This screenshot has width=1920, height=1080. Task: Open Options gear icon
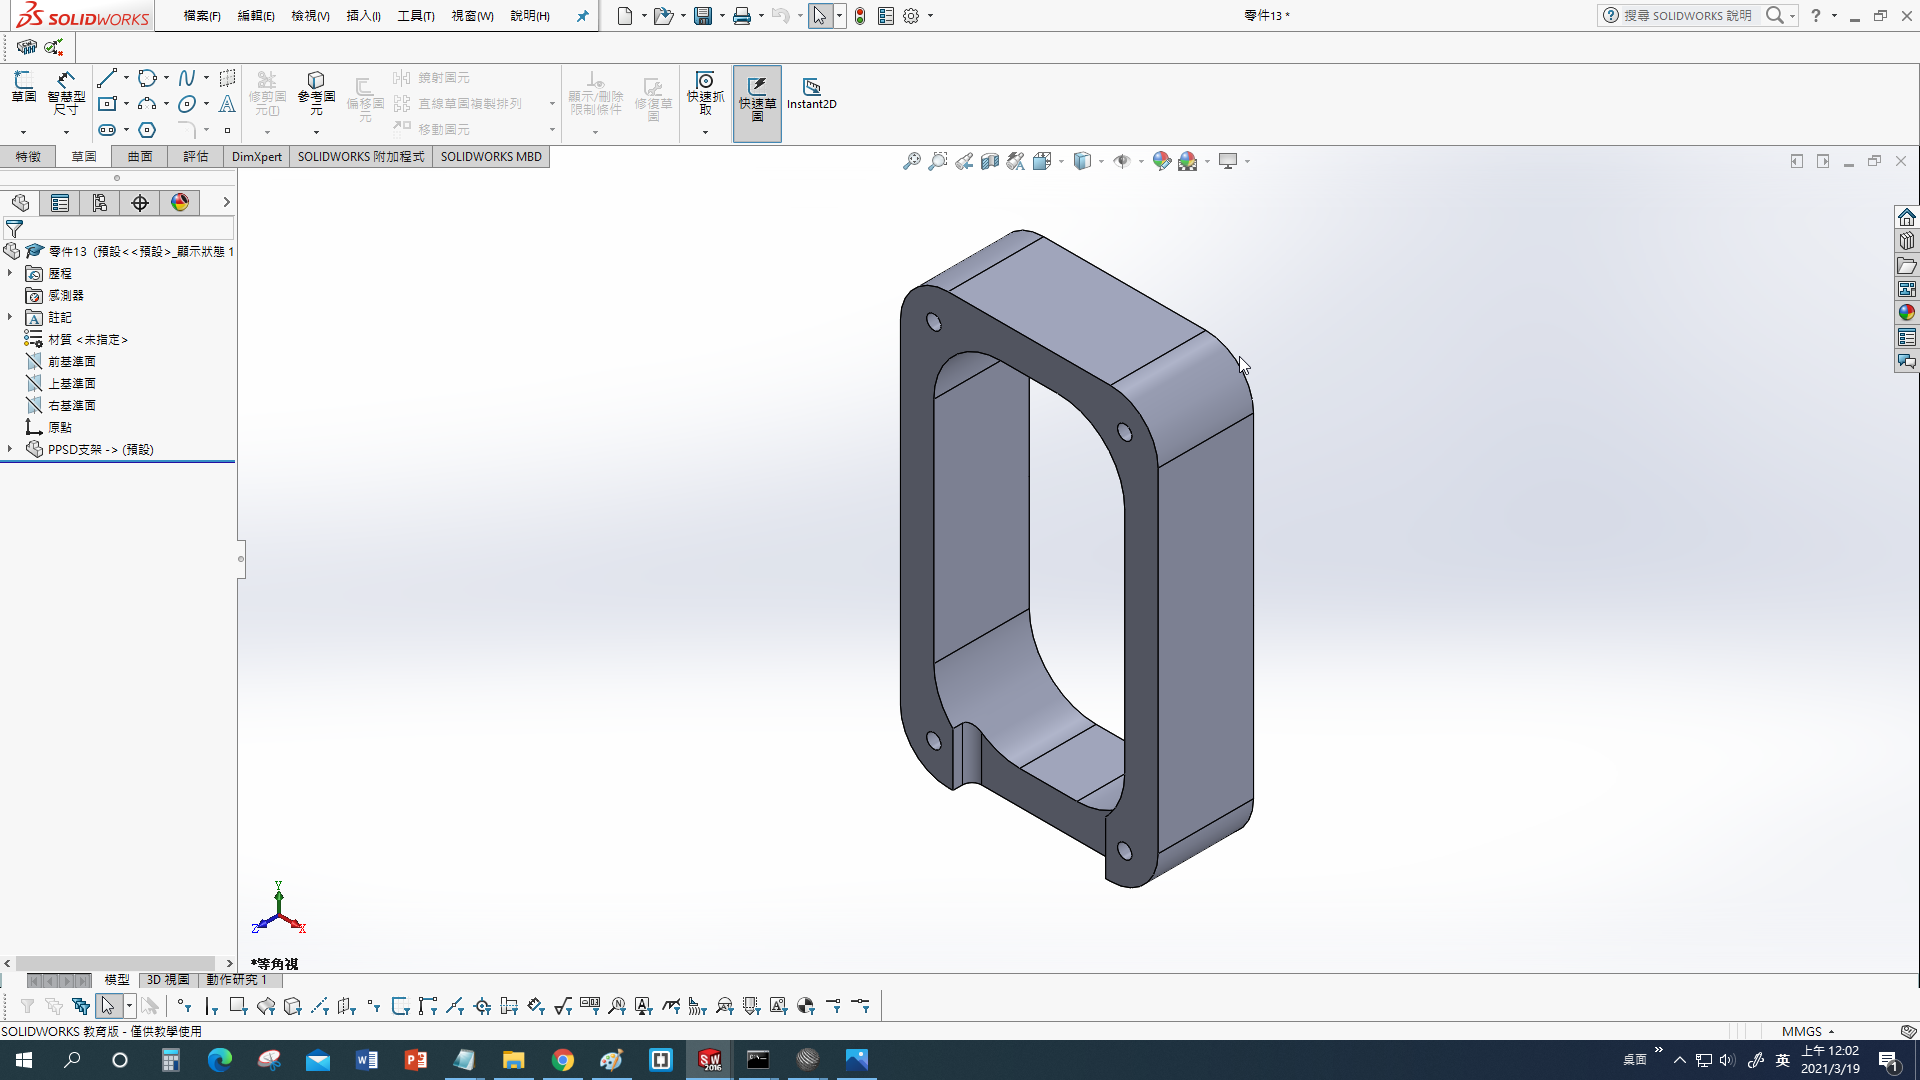pos(911,16)
